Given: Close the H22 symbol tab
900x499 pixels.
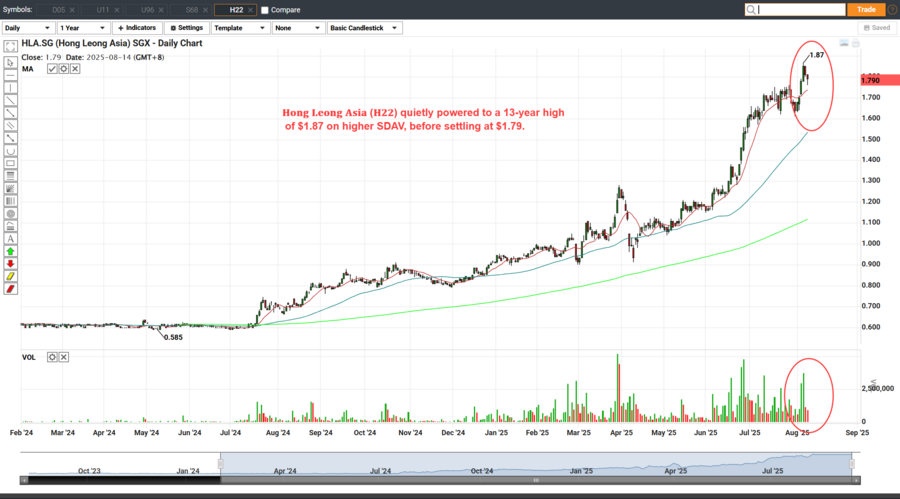Looking at the screenshot, I should point(250,10).
